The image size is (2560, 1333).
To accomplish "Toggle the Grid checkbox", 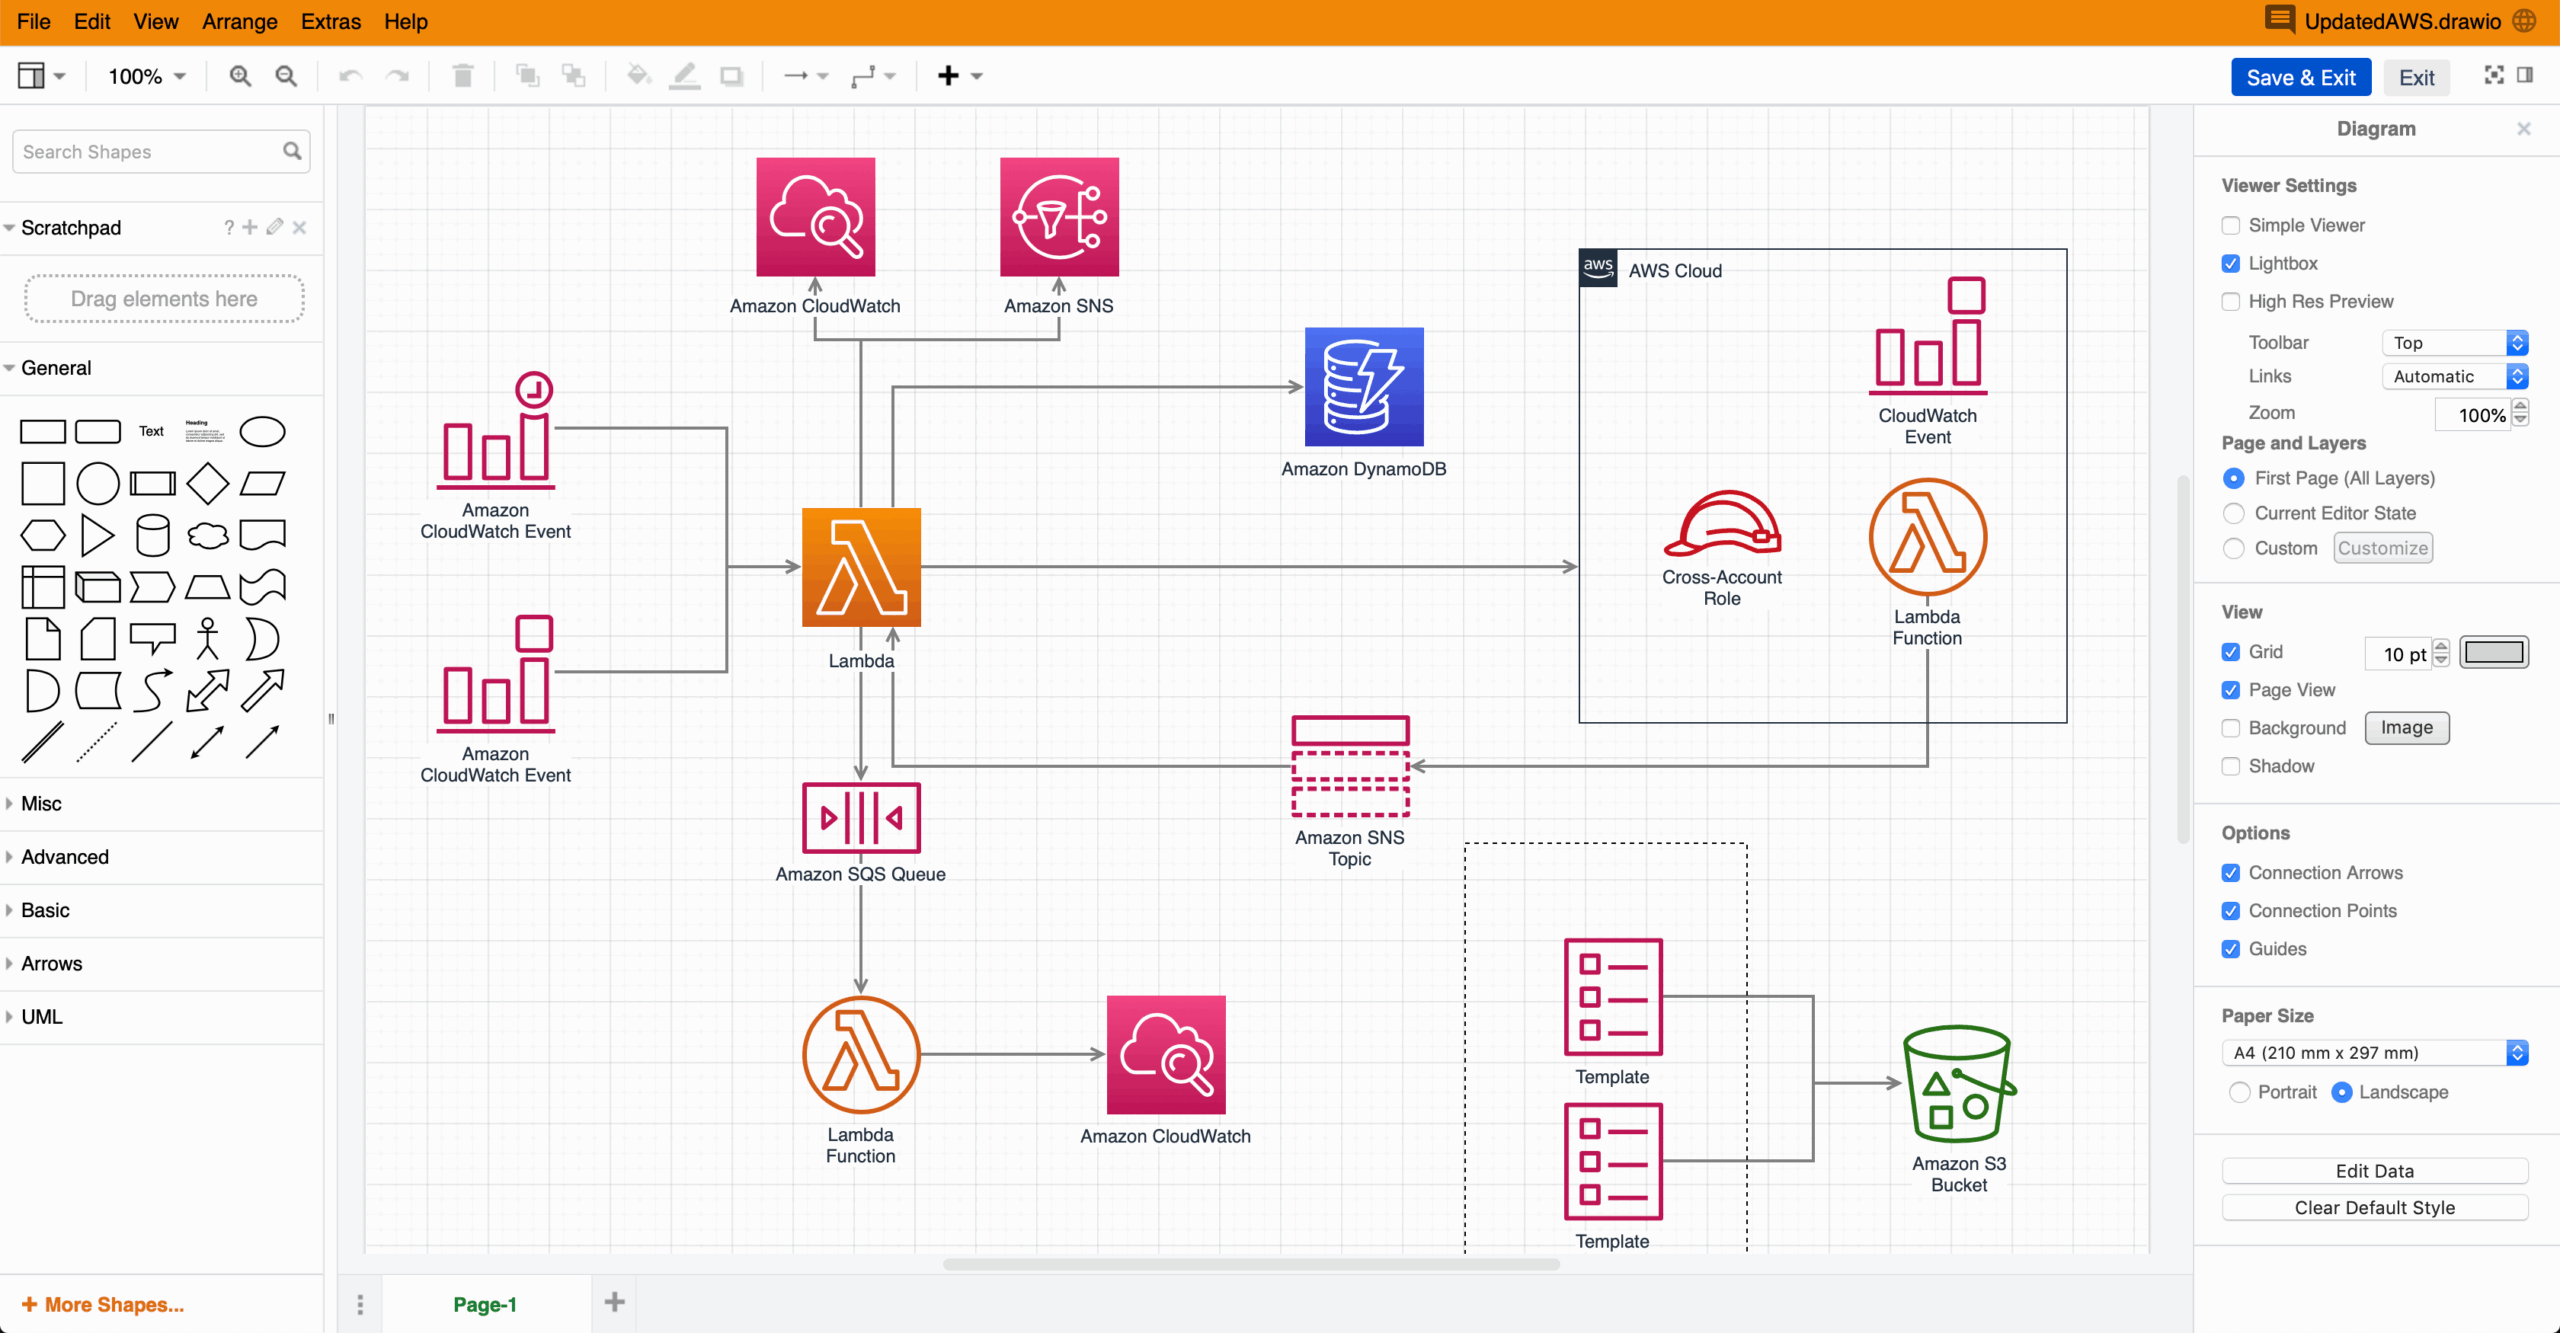I will [x=2231, y=652].
